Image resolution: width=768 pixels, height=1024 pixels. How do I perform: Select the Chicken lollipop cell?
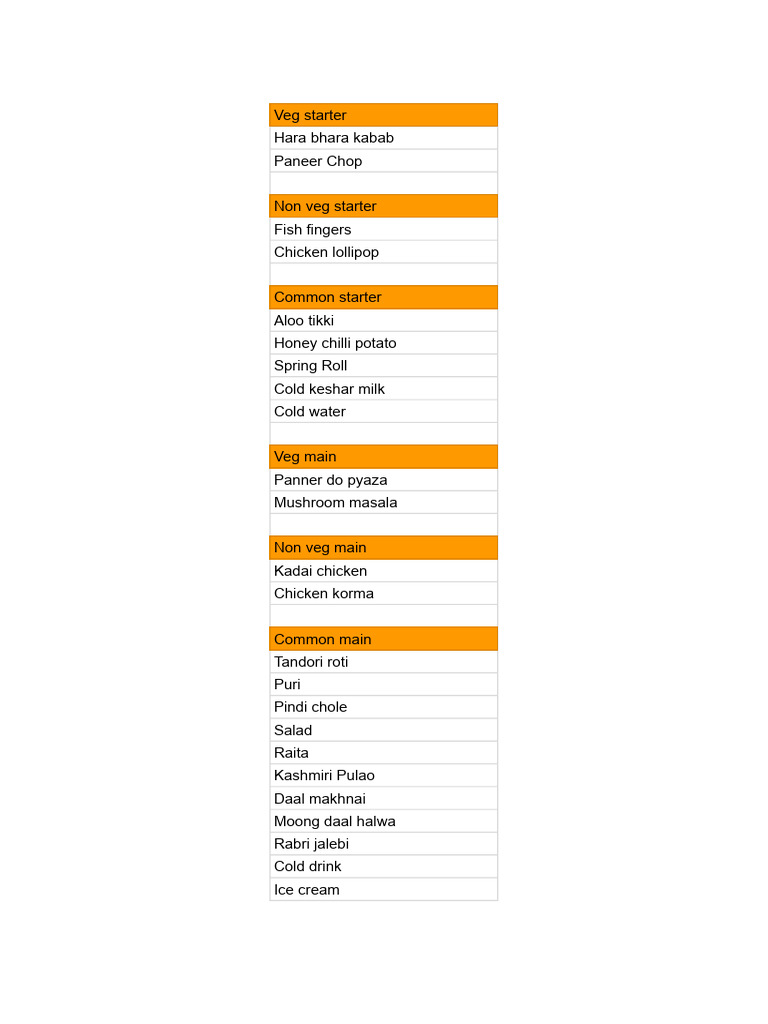pyautogui.click(x=383, y=252)
